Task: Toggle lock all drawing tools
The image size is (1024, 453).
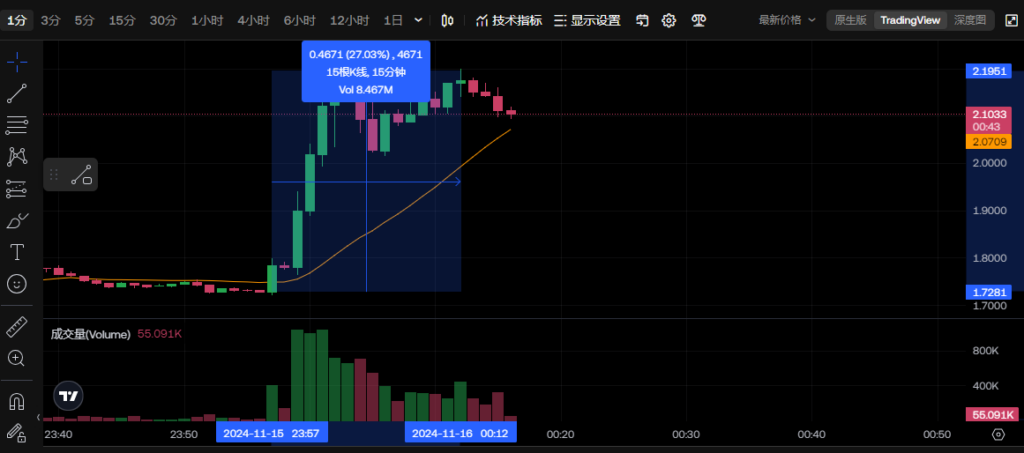Action: click(17, 432)
